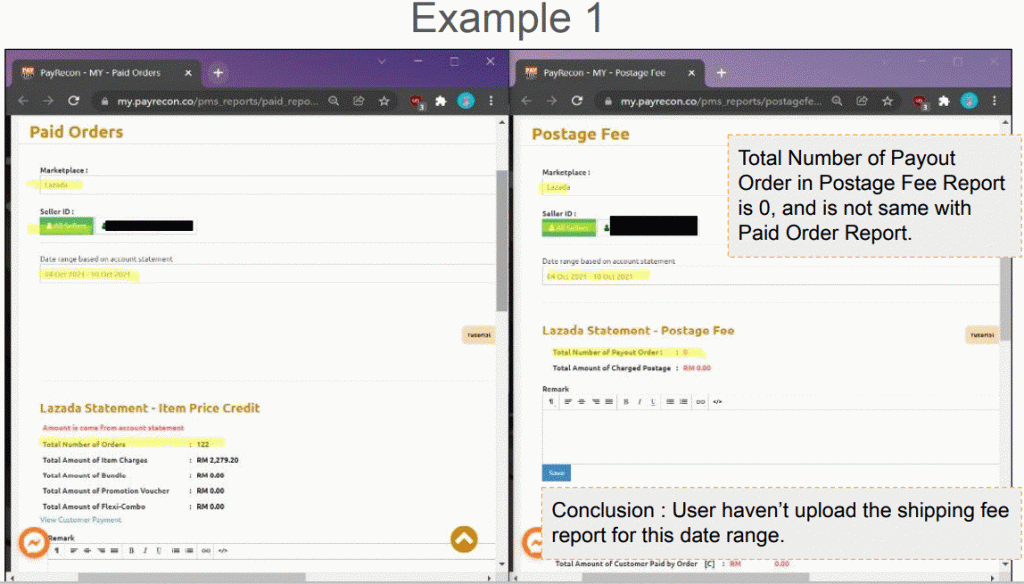Open zoom control in Paid Orders address bar
The width and height of the screenshot is (1024, 584).
pos(334,101)
